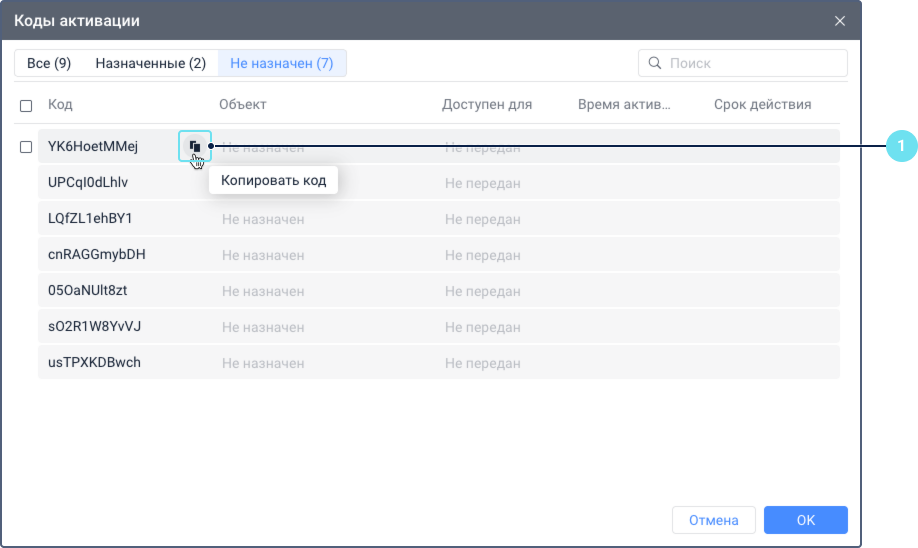The height and width of the screenshot is (548, 918).
Task: Sort by the Код column header
Action: pyautogui.click(x=60, y=104)
